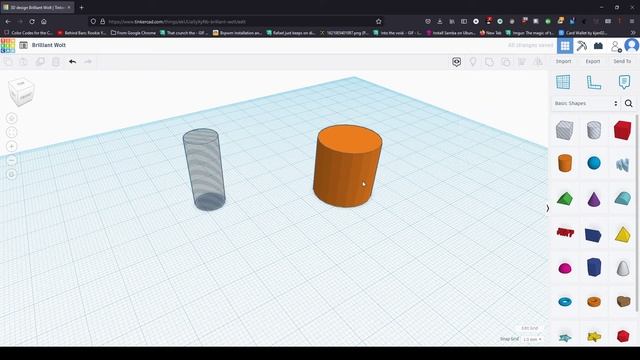Open the design list icon beside title
Viewport: 640px width, 360px height.
tap(24, 45)
